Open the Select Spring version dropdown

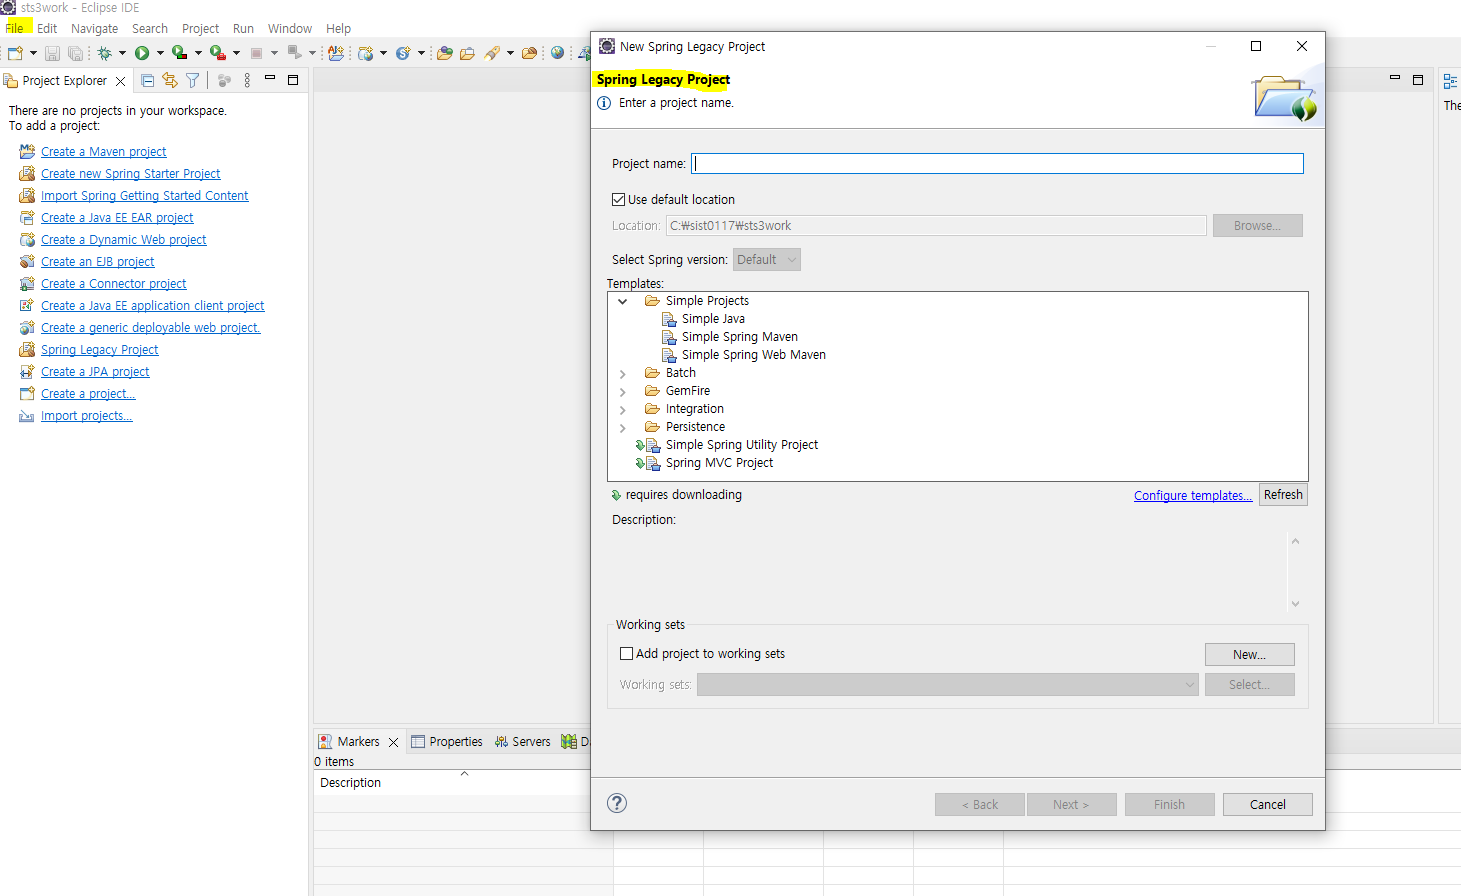[767, 260]
